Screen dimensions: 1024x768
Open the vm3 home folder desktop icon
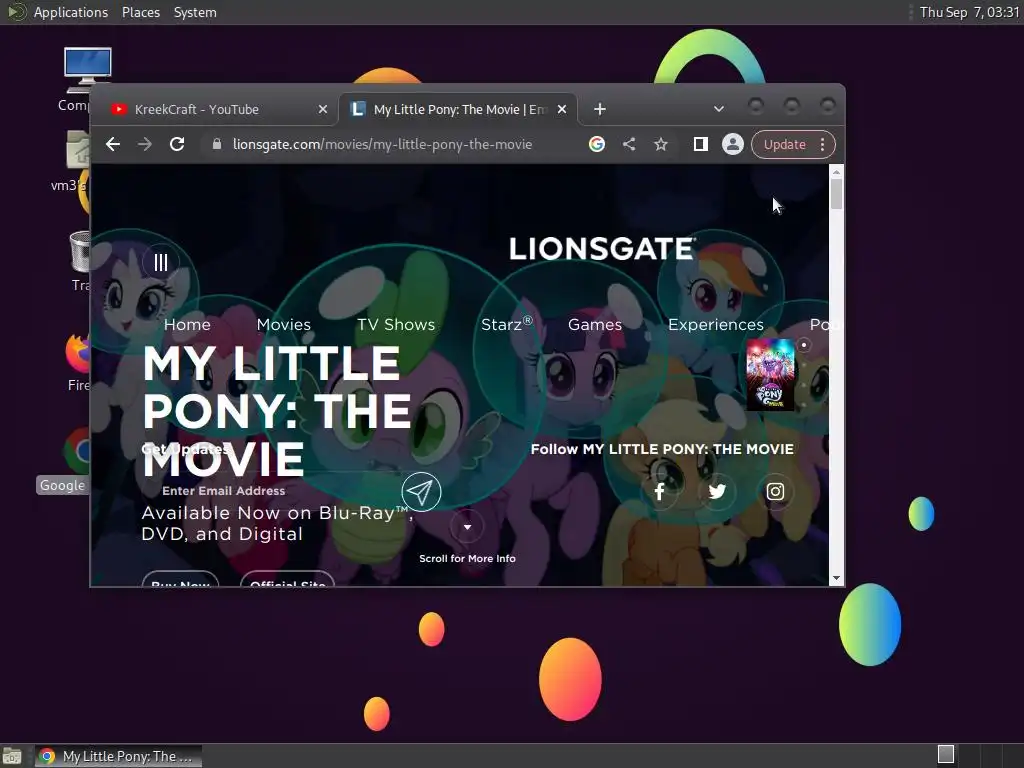tap(78, 150)
